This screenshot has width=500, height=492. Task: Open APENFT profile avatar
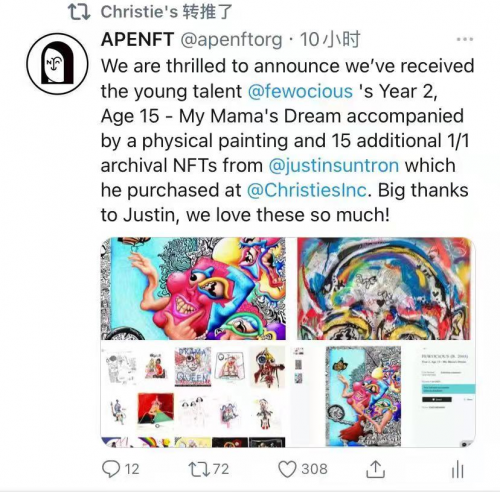(x=57, y=64)
